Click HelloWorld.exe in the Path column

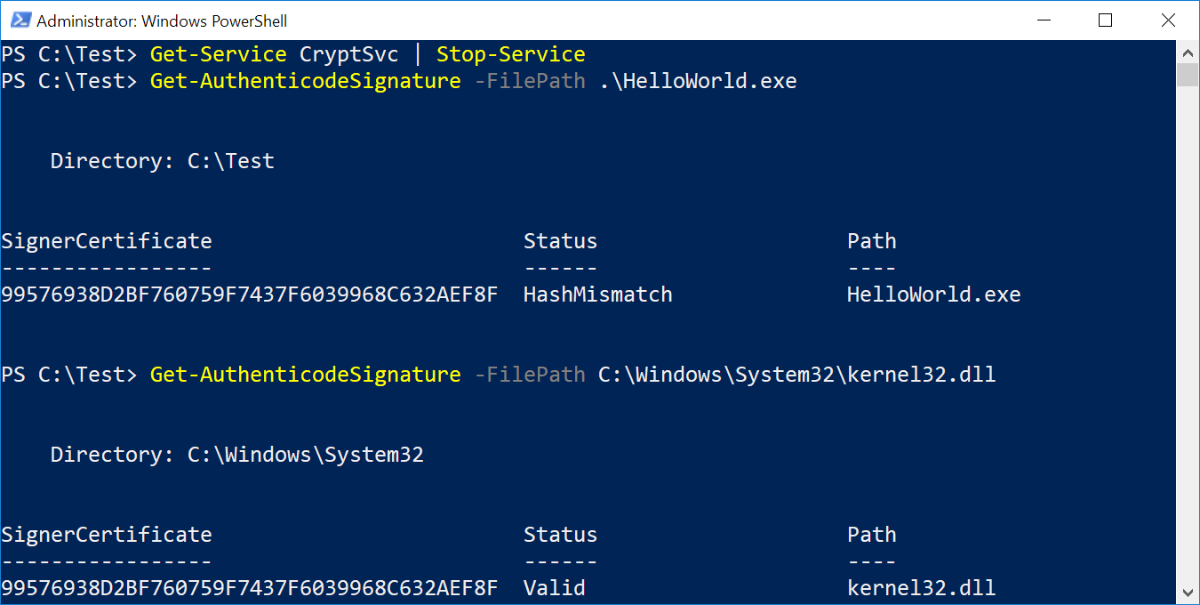[933, 295]
